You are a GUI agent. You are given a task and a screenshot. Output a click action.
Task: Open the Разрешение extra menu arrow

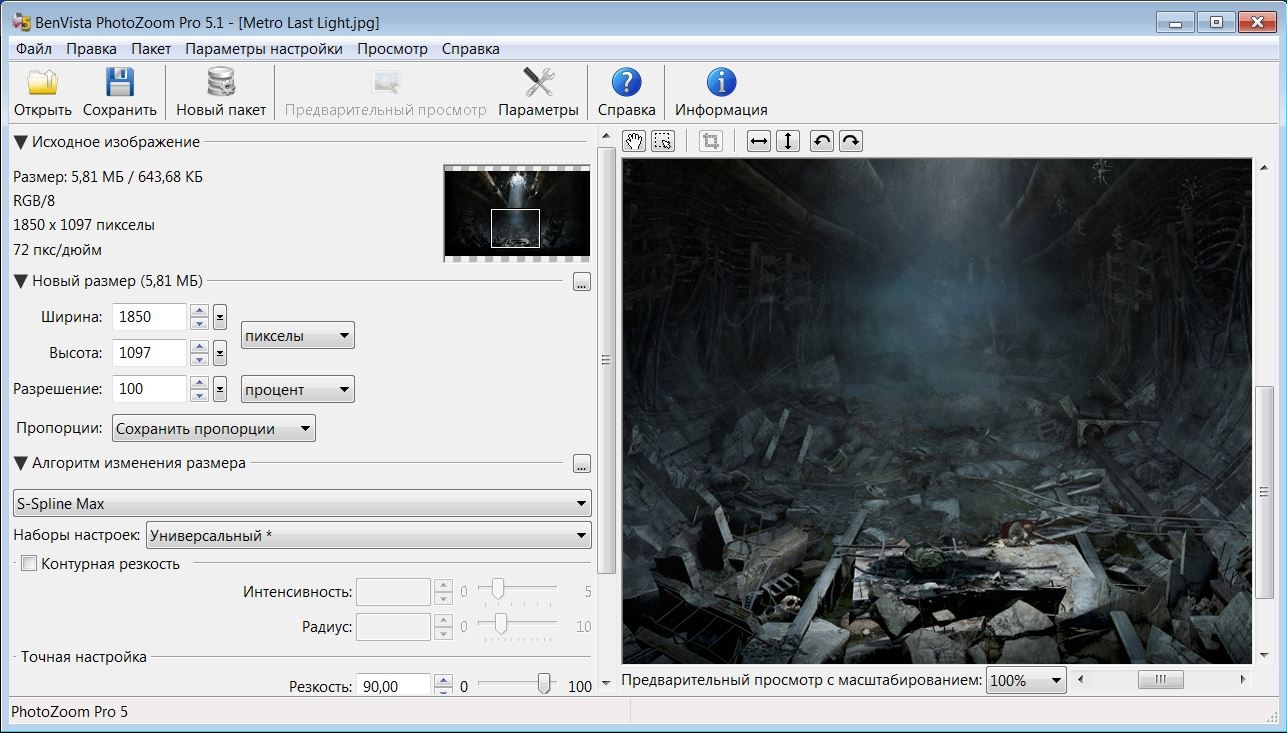220,389
